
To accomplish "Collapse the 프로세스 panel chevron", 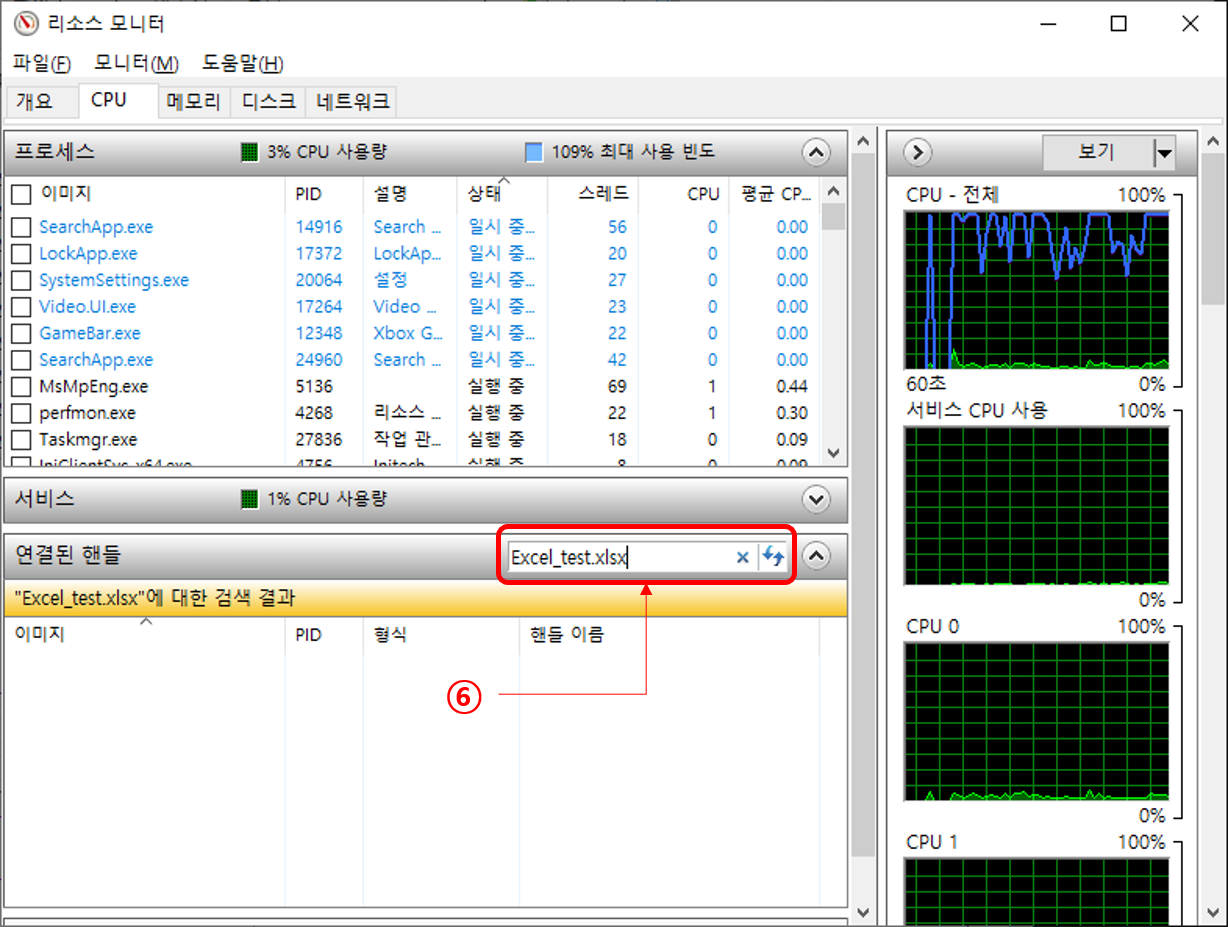I will pyautogui.click(x=816, y=152).
